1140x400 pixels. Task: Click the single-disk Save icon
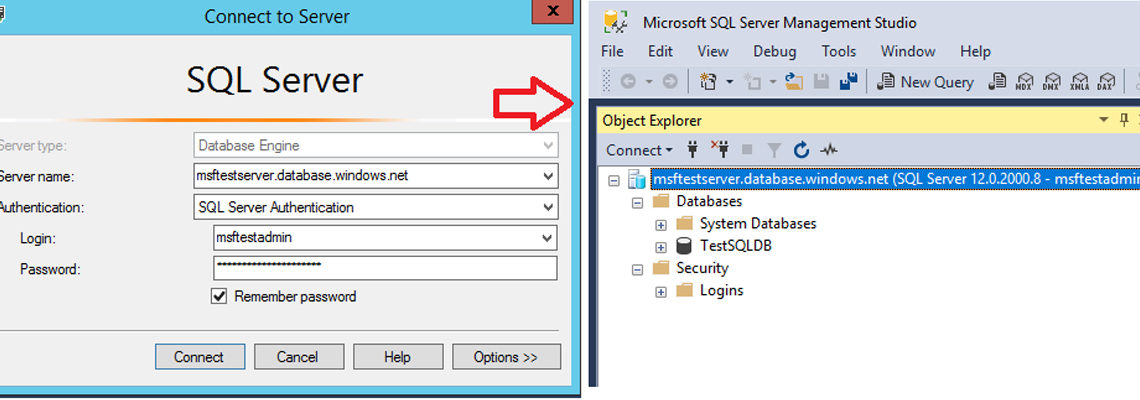click(821, 81)
